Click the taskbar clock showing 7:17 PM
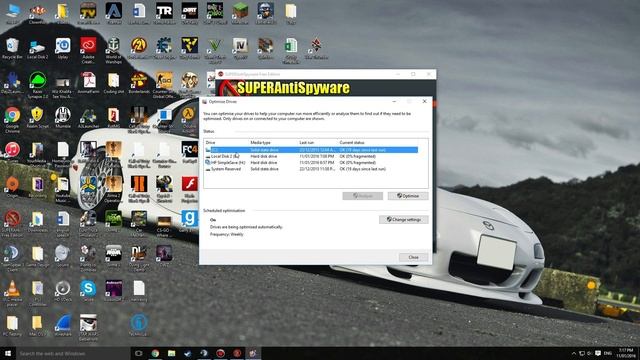This screenshot has width=640, height=360. click(626, 353)
